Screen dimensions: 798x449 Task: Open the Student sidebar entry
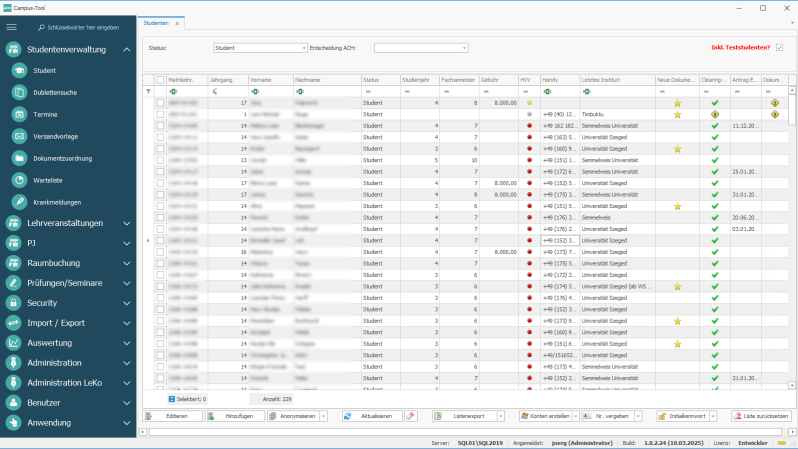point(44,71)
